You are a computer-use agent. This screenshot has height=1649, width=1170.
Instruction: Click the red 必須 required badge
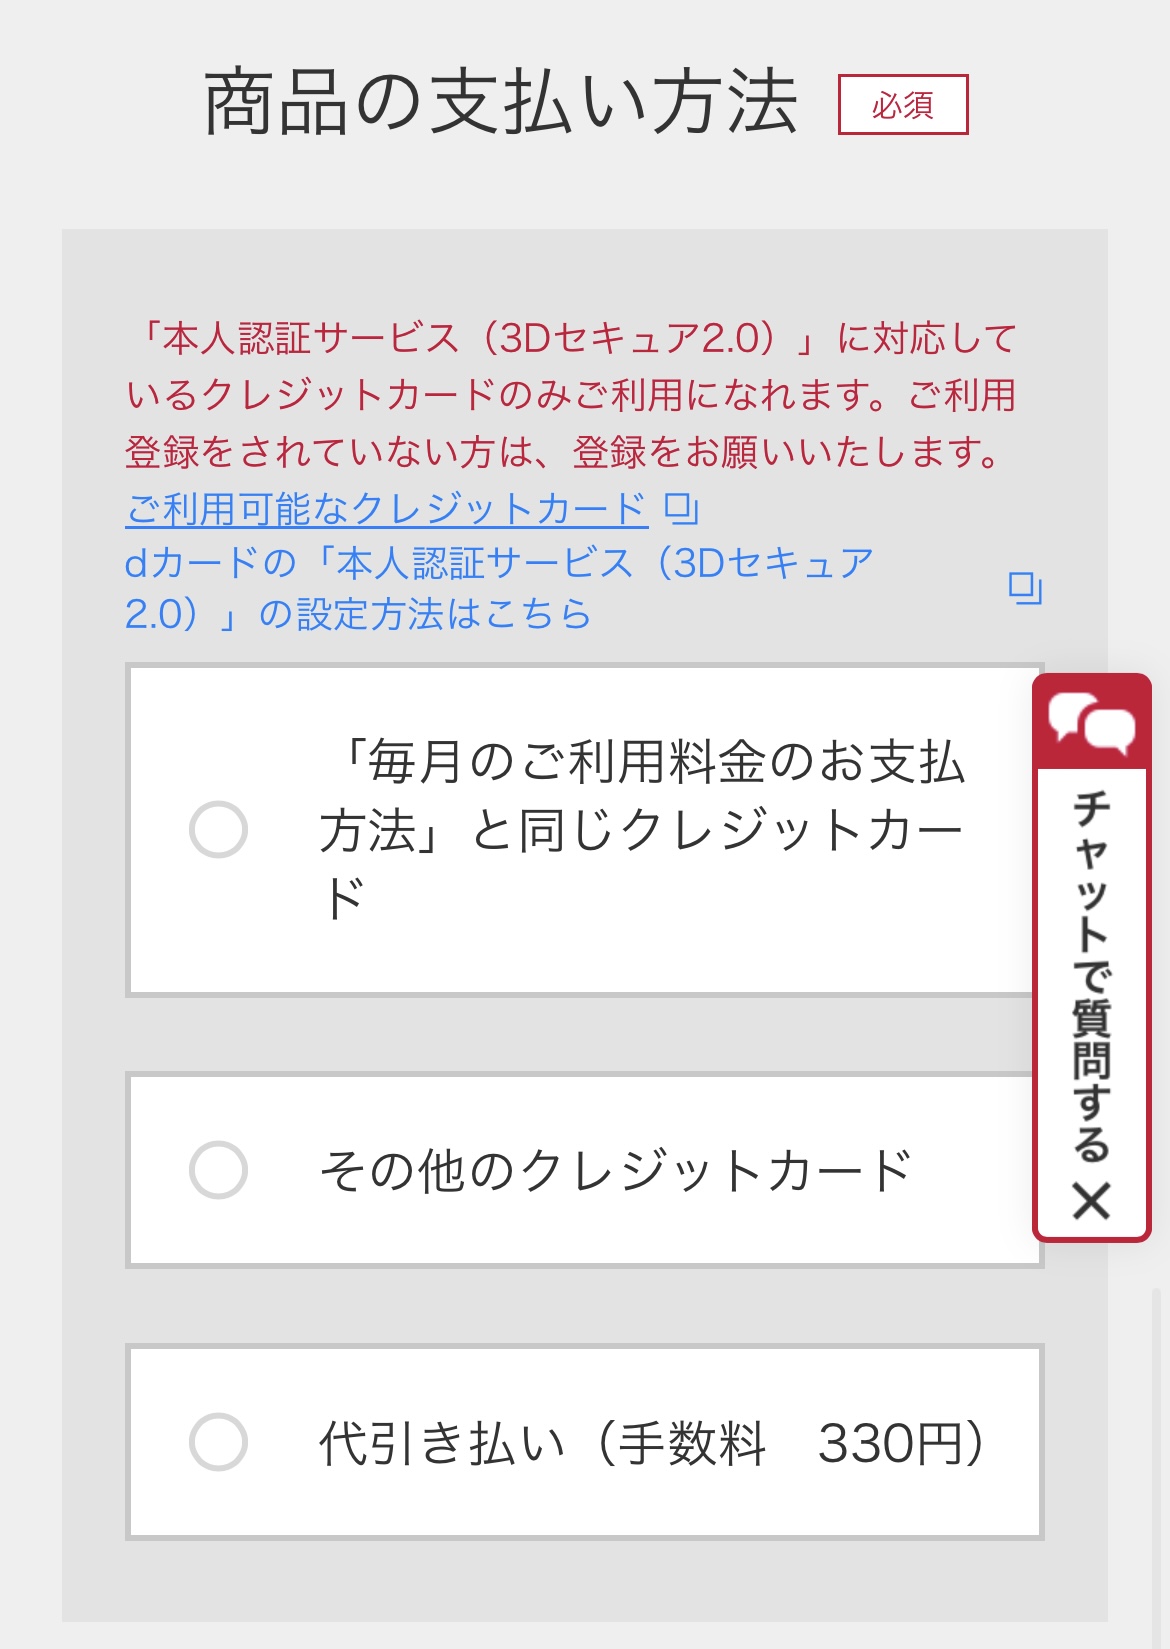(x=901, y=104)
